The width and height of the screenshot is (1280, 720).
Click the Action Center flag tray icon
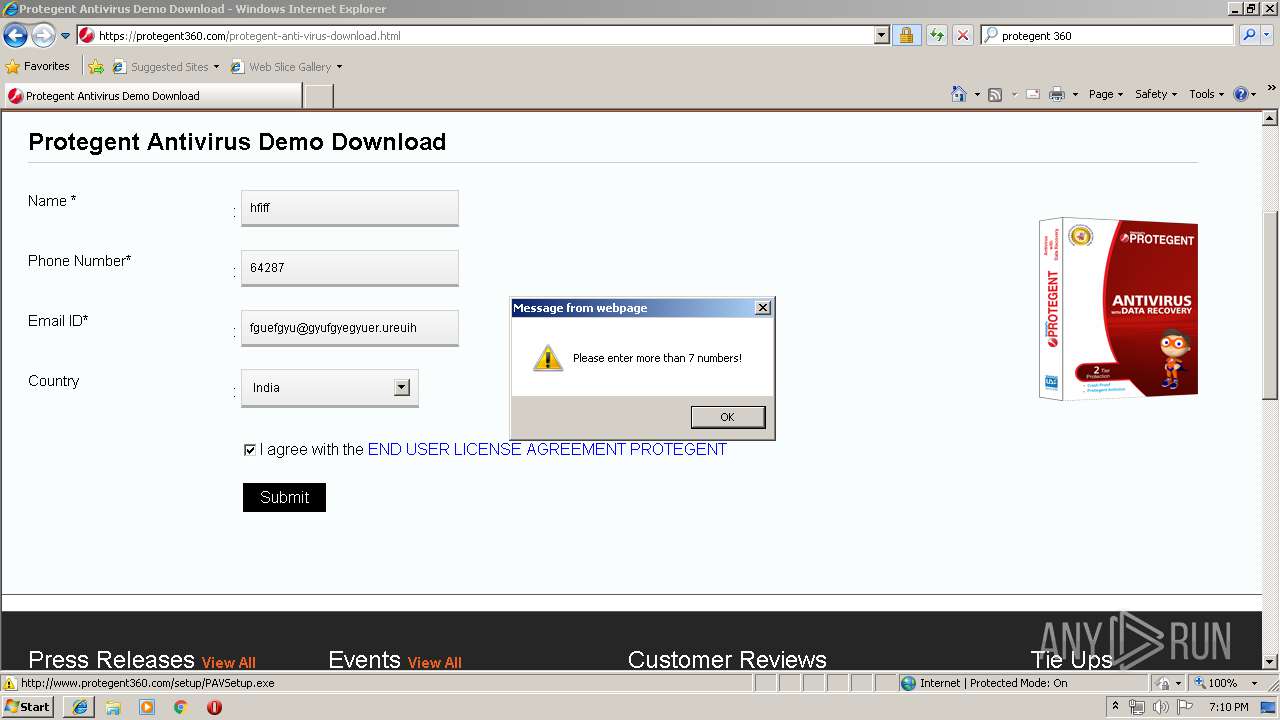click(1185, 707)
